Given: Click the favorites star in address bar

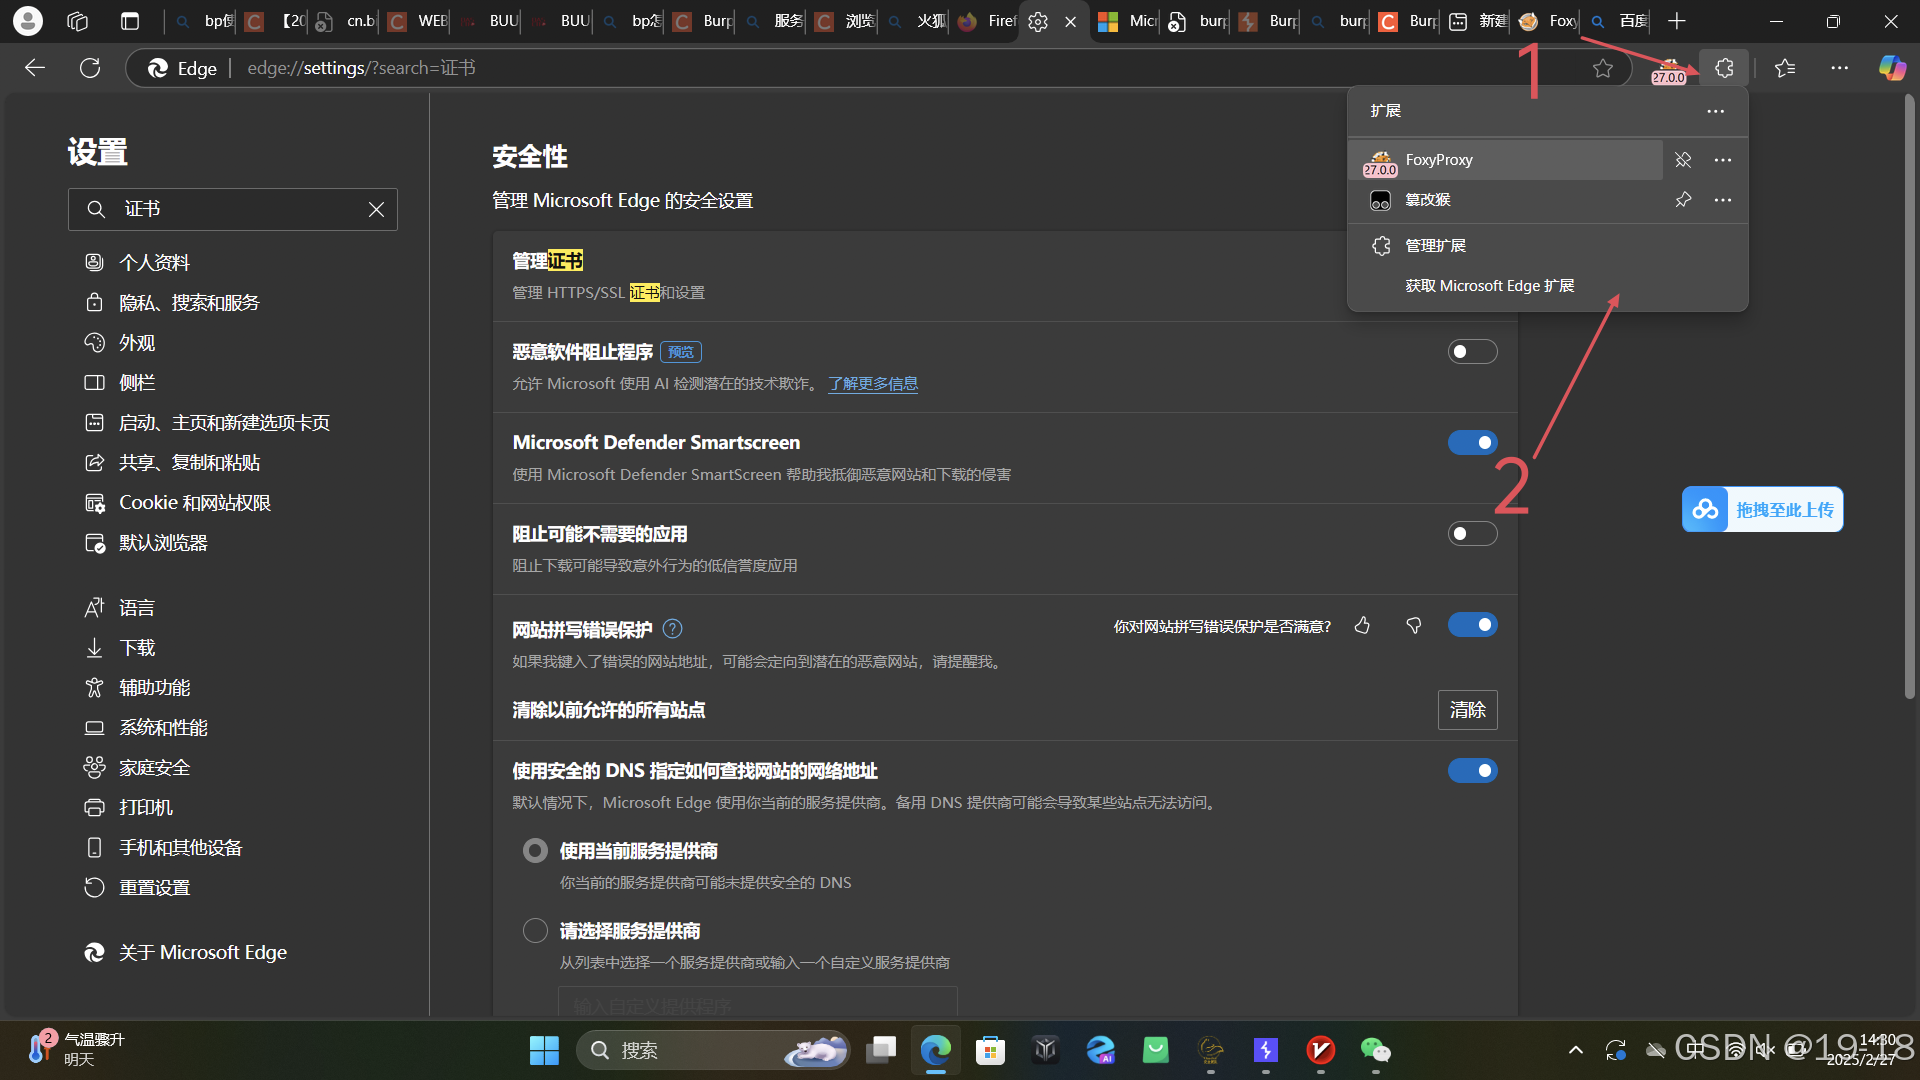Looking at the screenshot, I should coord(1603,68).
